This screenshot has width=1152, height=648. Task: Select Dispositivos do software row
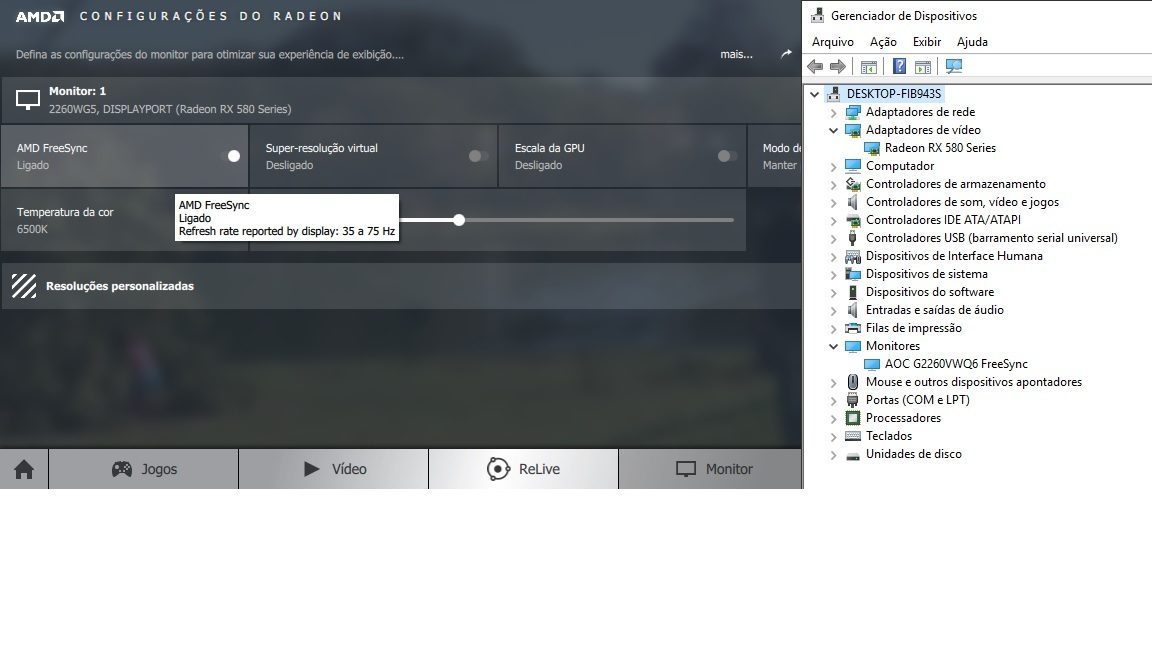tap(929, 292)
